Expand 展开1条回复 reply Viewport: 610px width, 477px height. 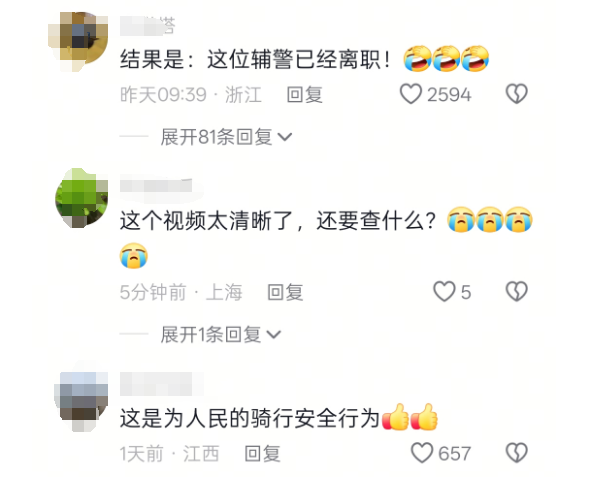pos(221,335)
